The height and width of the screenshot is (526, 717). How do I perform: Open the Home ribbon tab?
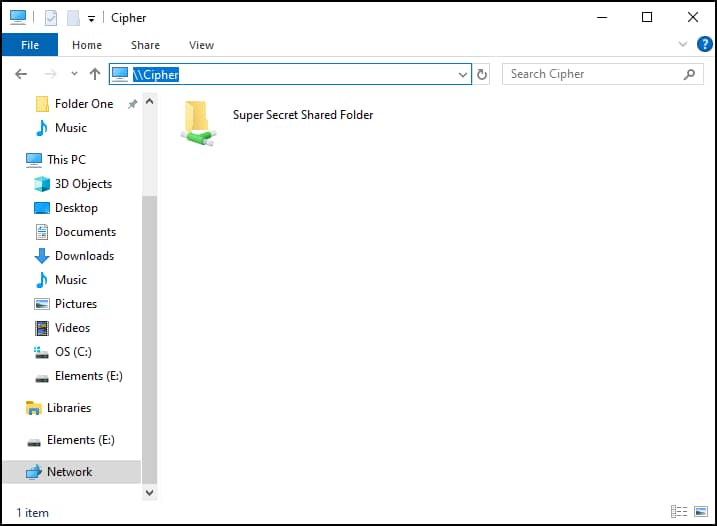click(87, 45)
